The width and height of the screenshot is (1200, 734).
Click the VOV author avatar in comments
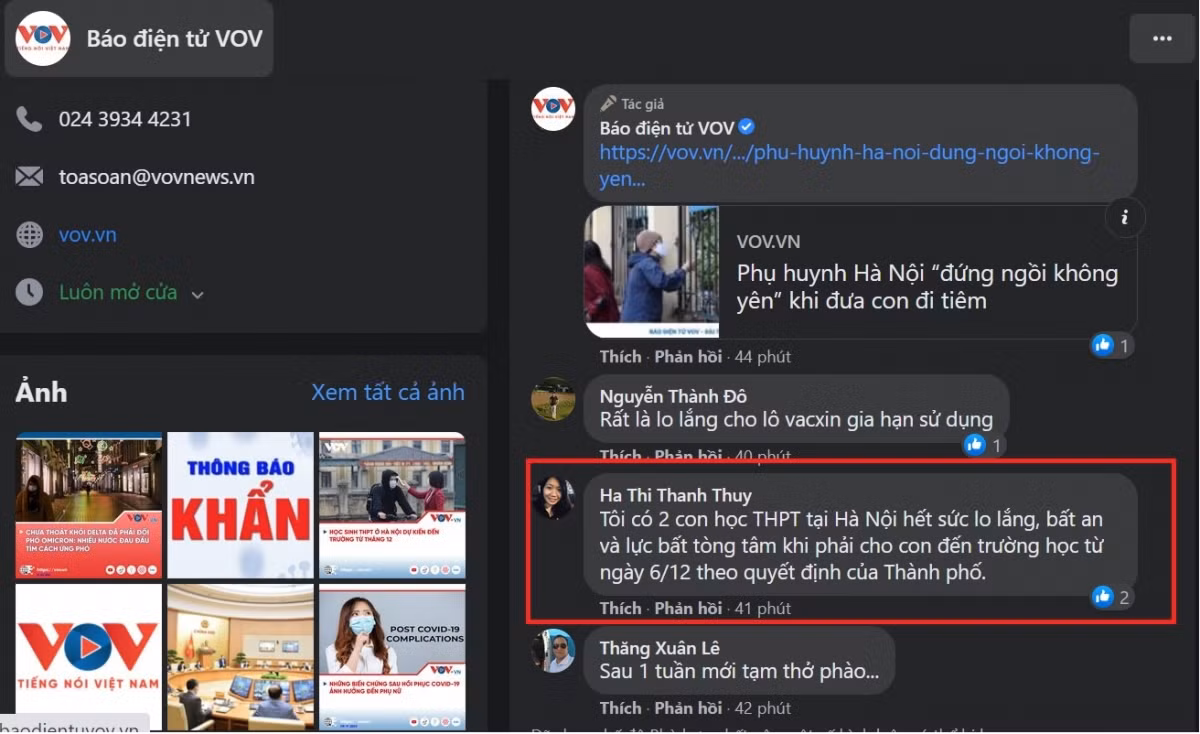point(553,109)
